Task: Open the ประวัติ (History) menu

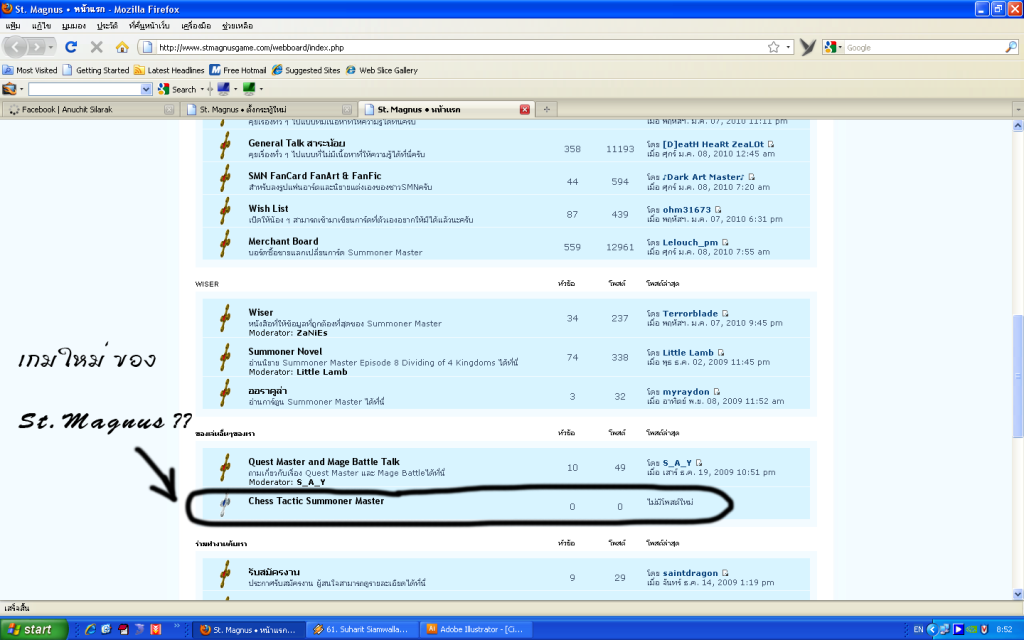Action: click(107, 25)
